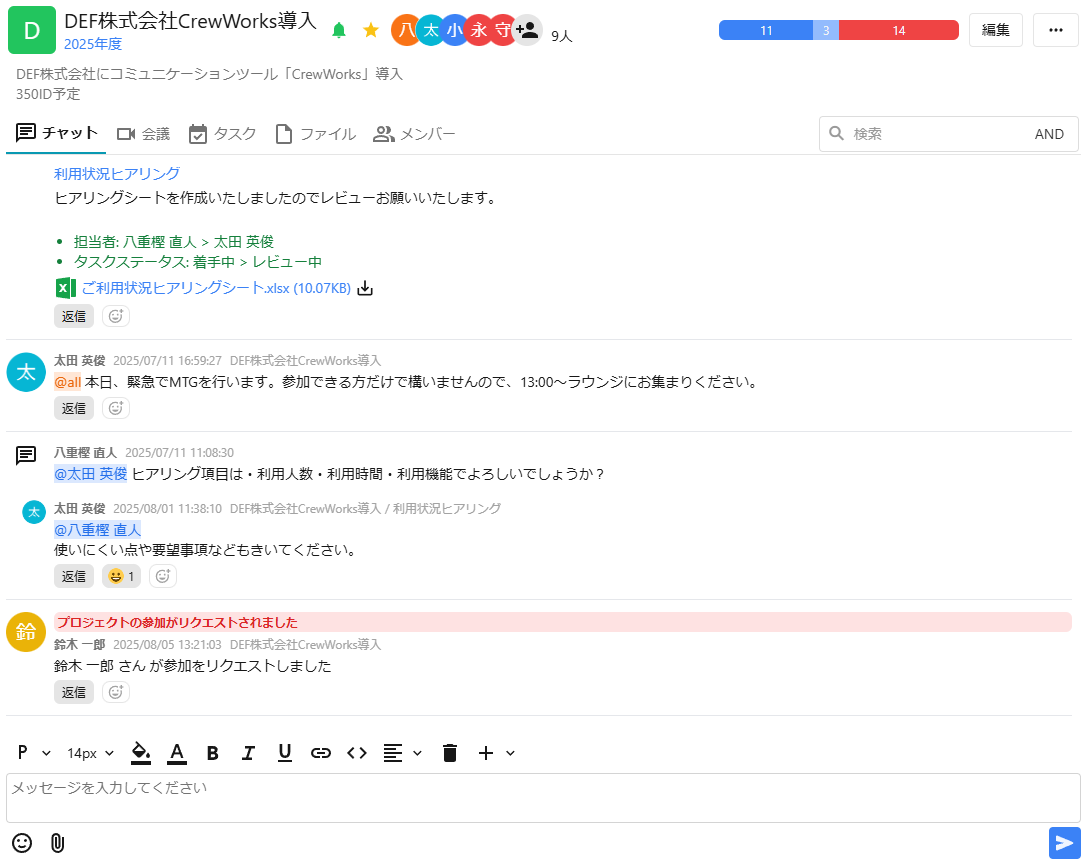Attach a file with paperclip icon
Image resolution: width=1086 pixels, height=859 pixels.
tap(57, 842)
